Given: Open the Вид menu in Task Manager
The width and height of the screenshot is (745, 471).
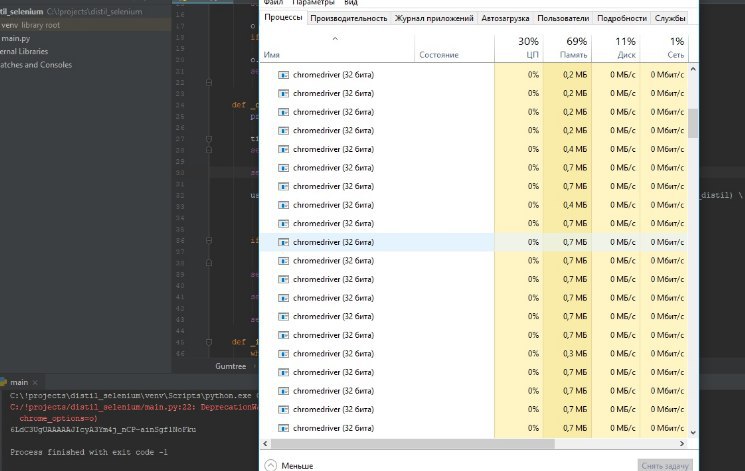Looking at the screenshot, I should 351,2.
